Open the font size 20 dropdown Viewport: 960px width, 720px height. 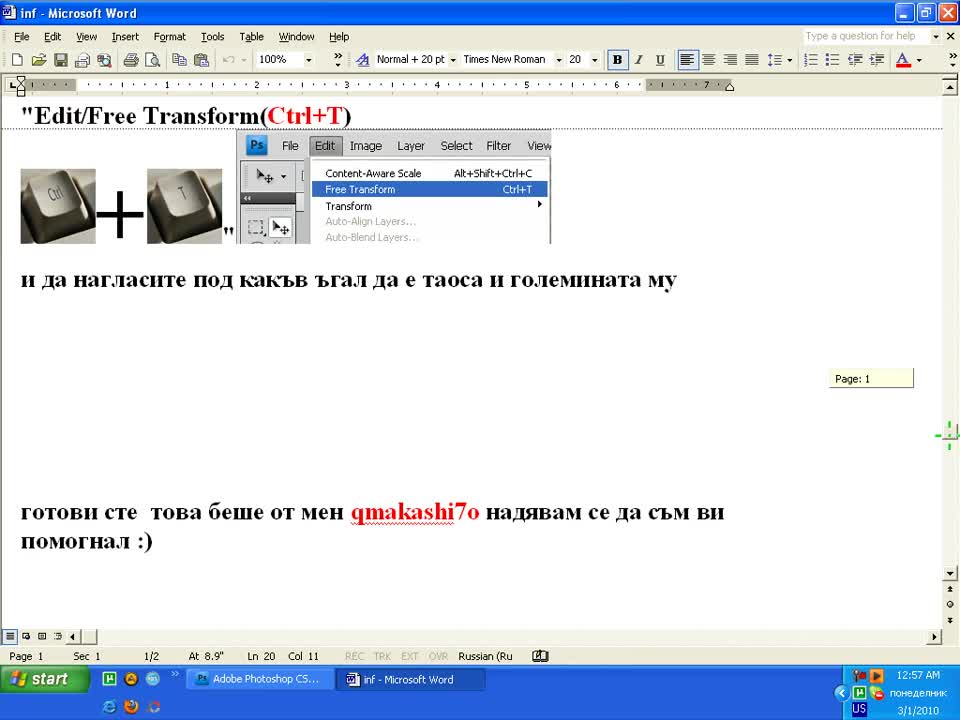594,60
